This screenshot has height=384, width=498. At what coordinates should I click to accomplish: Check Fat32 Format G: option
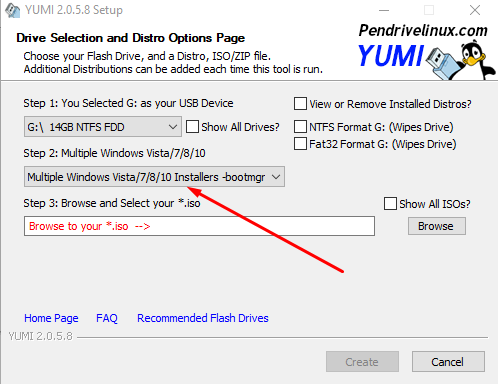pos(300,144)
